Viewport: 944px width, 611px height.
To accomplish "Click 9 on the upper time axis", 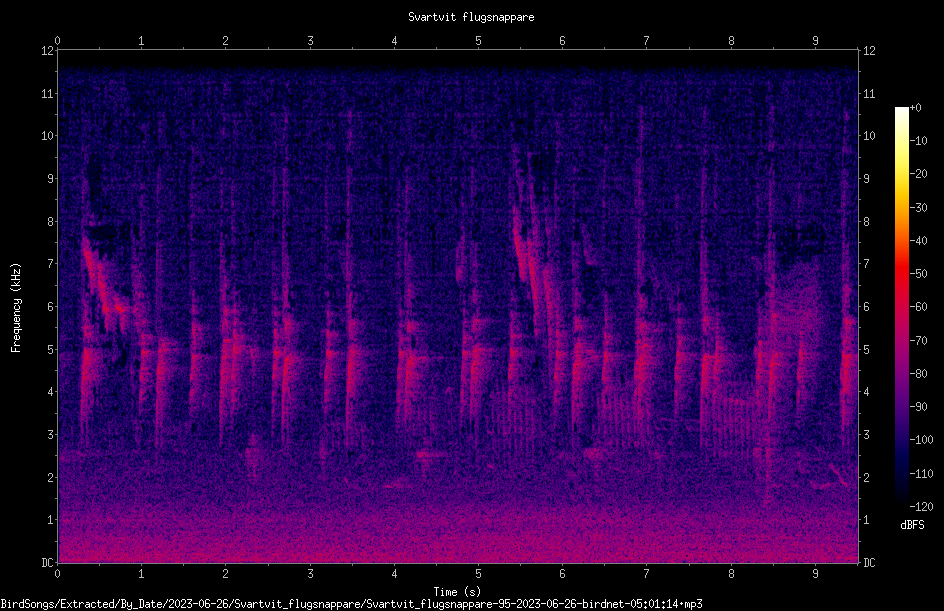I will pos(815,41).
